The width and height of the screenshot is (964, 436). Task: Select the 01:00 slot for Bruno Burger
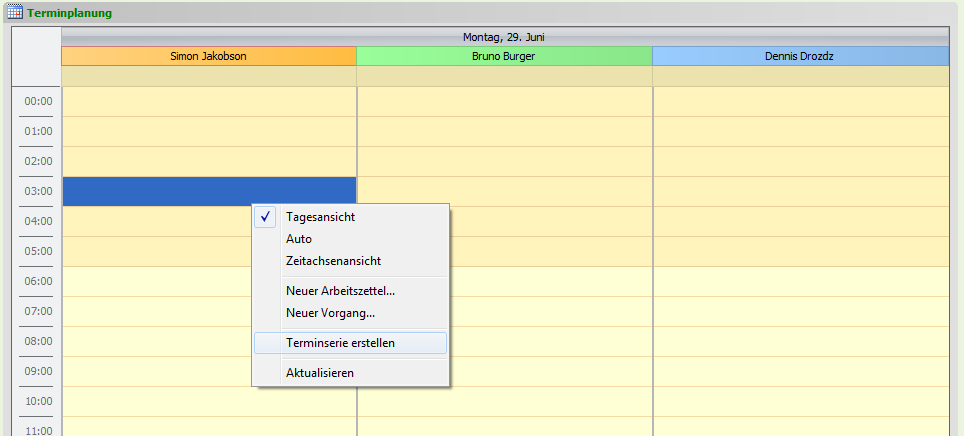505,132
